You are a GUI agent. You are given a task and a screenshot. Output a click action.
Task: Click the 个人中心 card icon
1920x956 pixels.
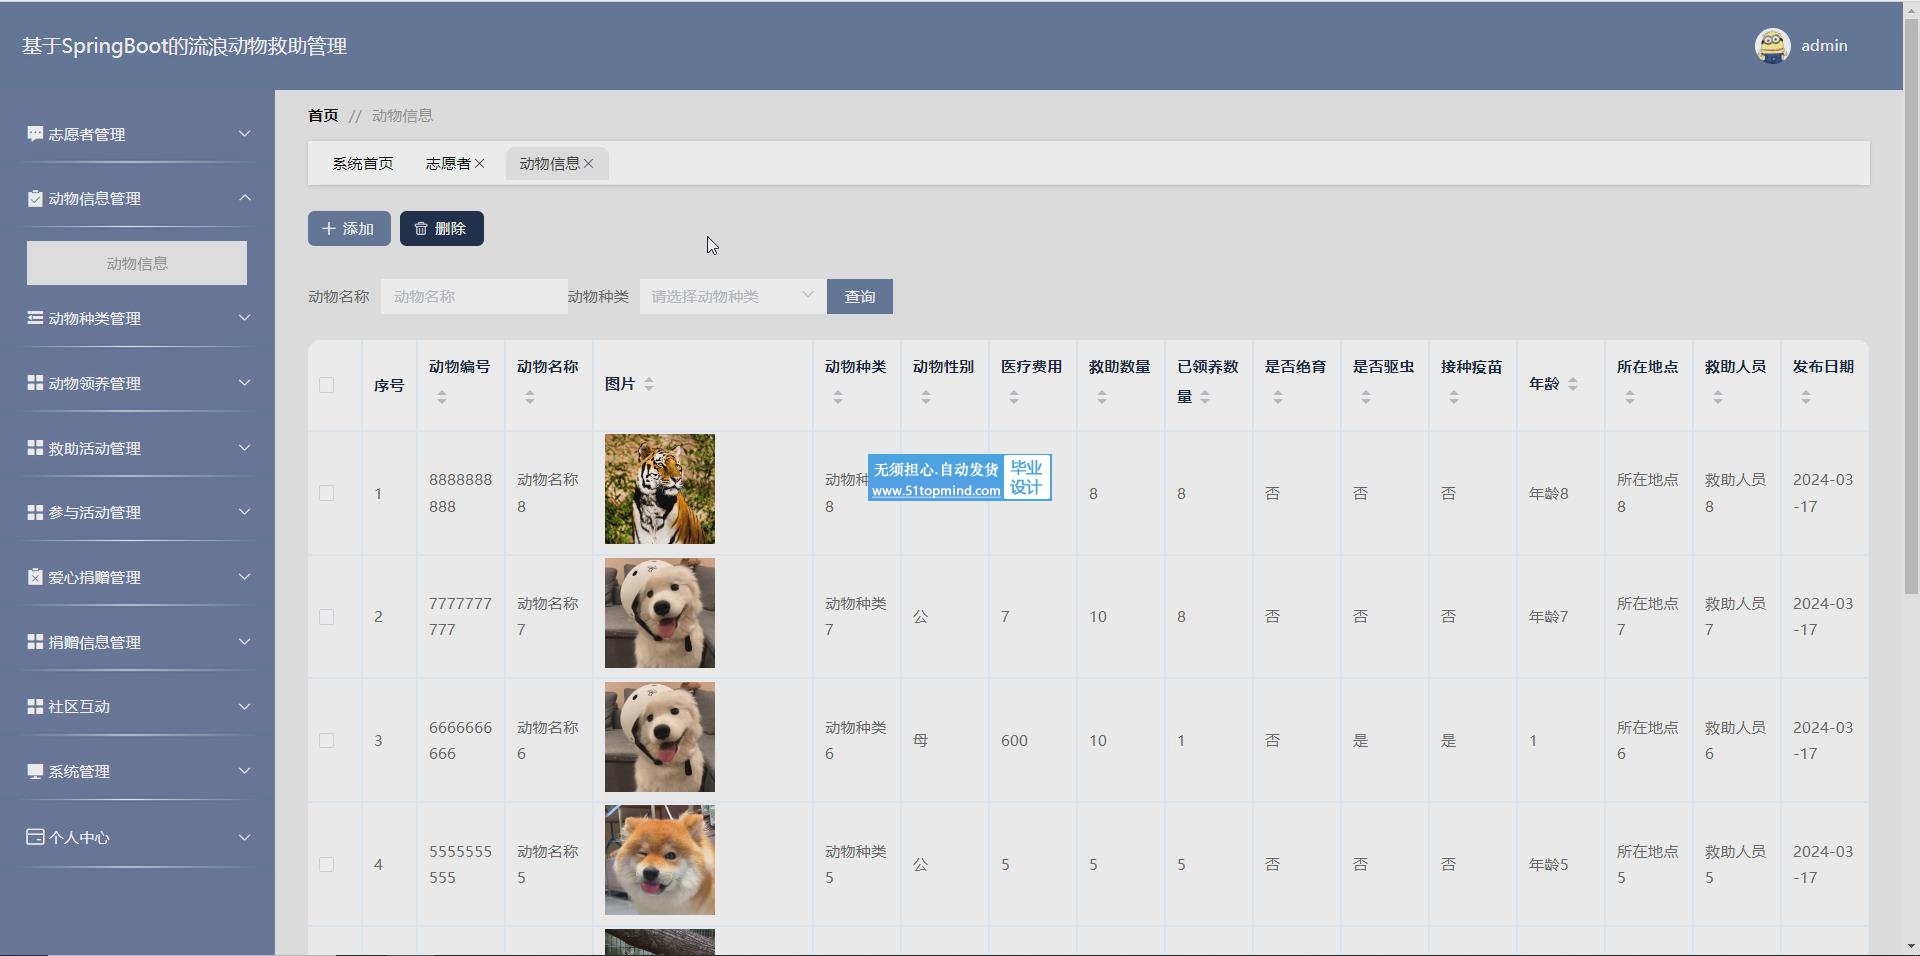click(x=35, y=837)
